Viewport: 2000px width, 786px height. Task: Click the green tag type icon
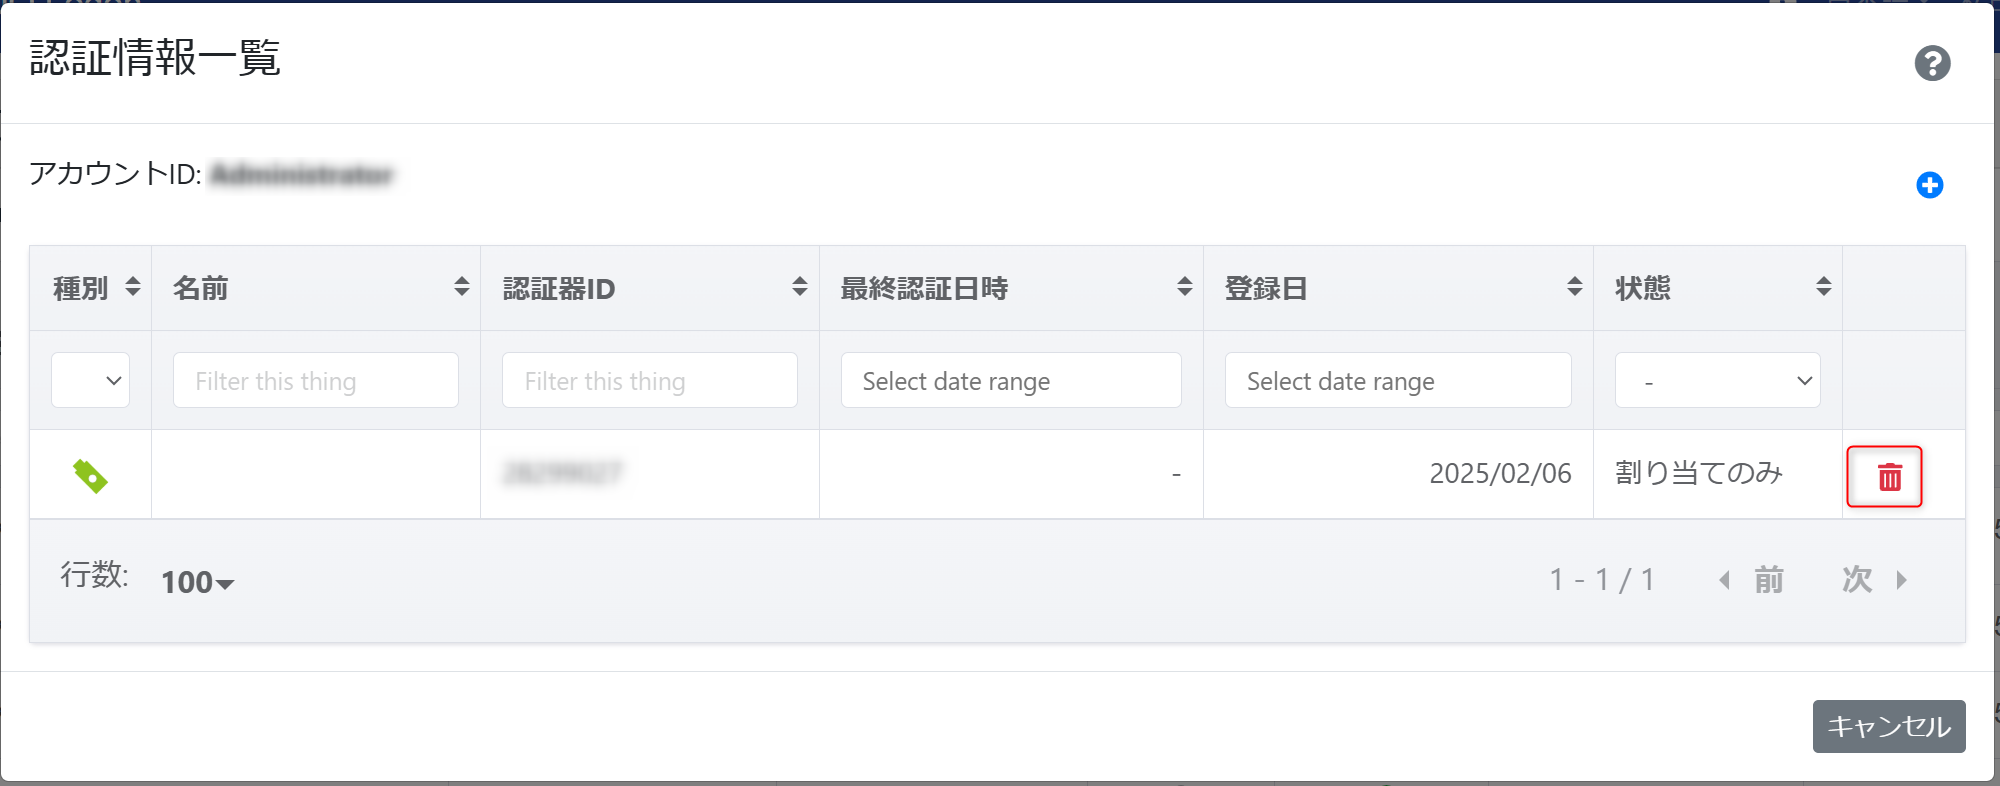click(x=90, y=476)
